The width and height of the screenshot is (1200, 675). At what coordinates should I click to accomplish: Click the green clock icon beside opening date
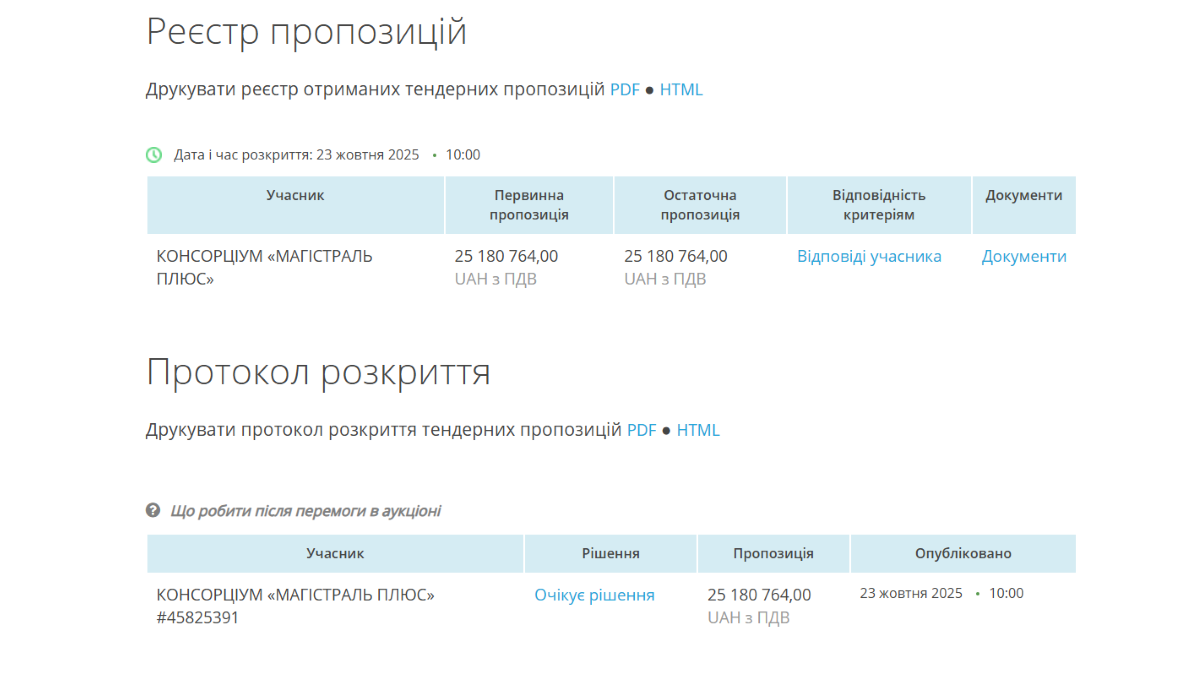tap(154, 155)
